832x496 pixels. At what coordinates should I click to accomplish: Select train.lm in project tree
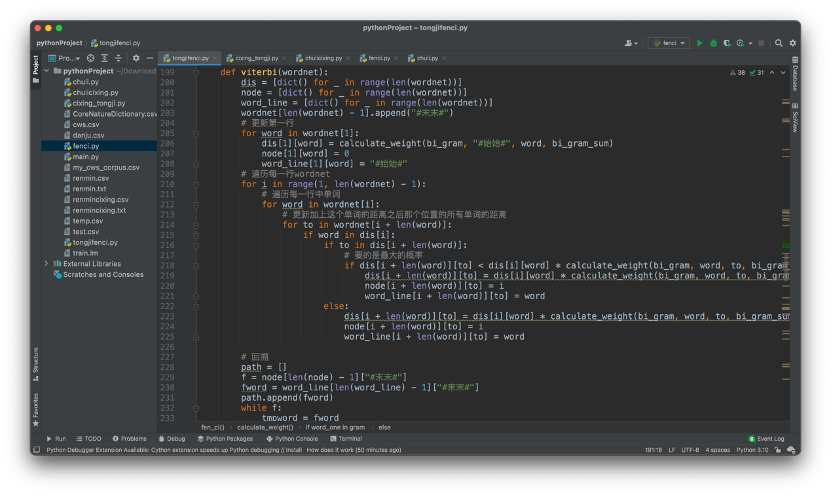coord(85,253)
